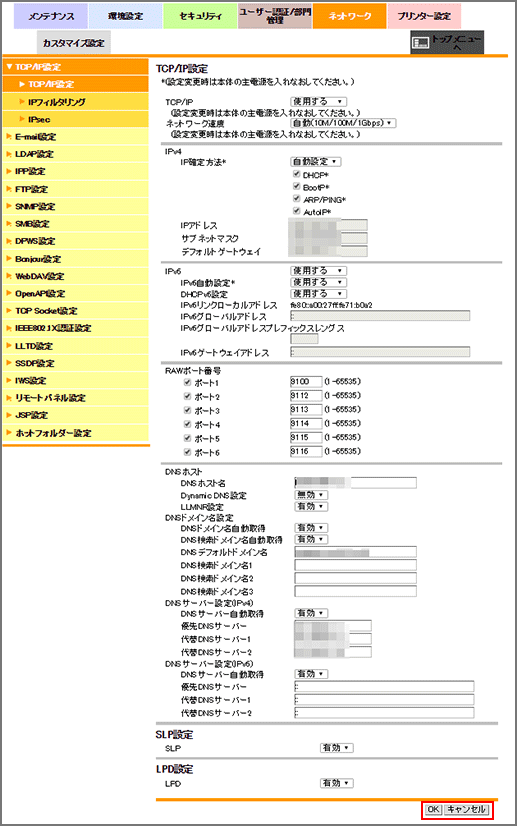517x826 pixels.
Task: Expand WebDAV設定 in sidebar
Action: tap(76, 276)
